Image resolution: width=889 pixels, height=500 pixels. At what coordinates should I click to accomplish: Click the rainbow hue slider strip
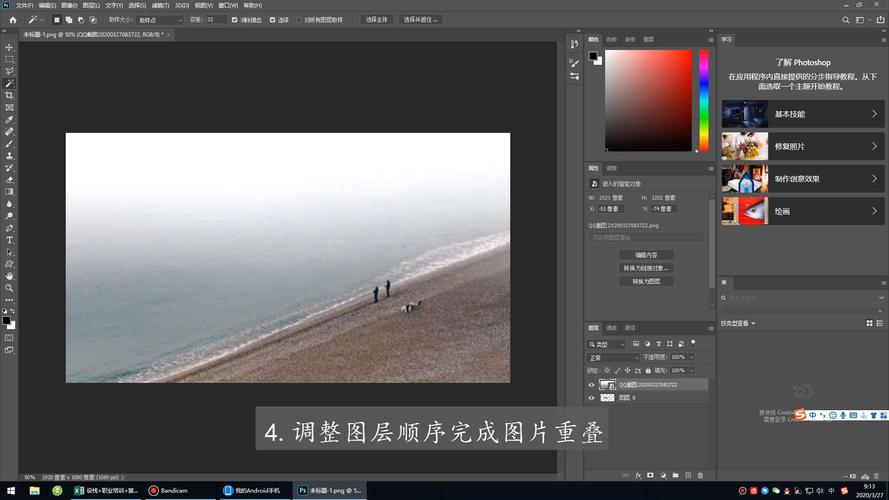click(x=704, y=100)
